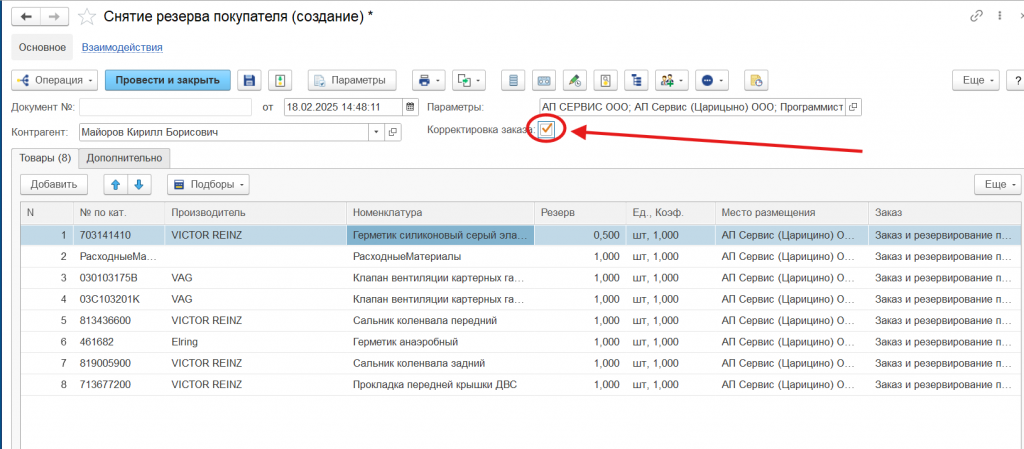Click the Добавить button
Screen dimensions: 1024x449
coord(54,184)
